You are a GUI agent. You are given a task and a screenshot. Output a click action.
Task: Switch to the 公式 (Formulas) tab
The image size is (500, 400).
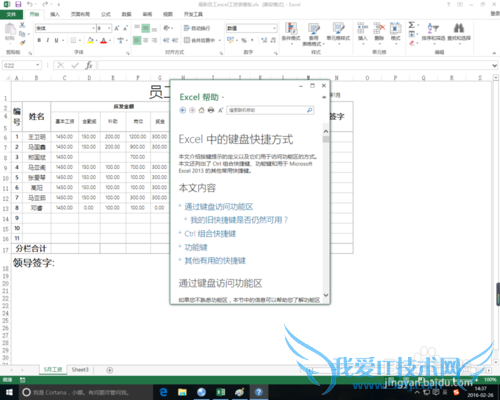pos(106,14)
